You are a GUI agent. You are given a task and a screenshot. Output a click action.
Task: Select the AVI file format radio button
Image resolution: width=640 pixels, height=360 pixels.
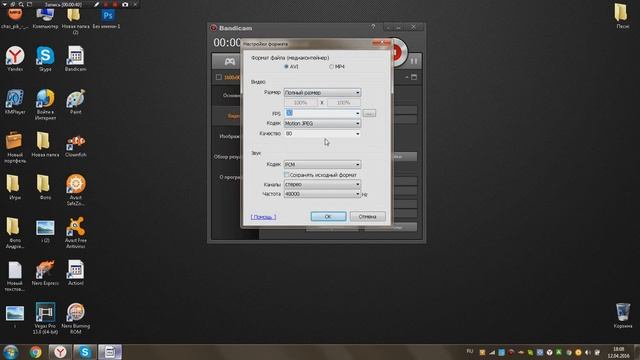tap(286, 67)
